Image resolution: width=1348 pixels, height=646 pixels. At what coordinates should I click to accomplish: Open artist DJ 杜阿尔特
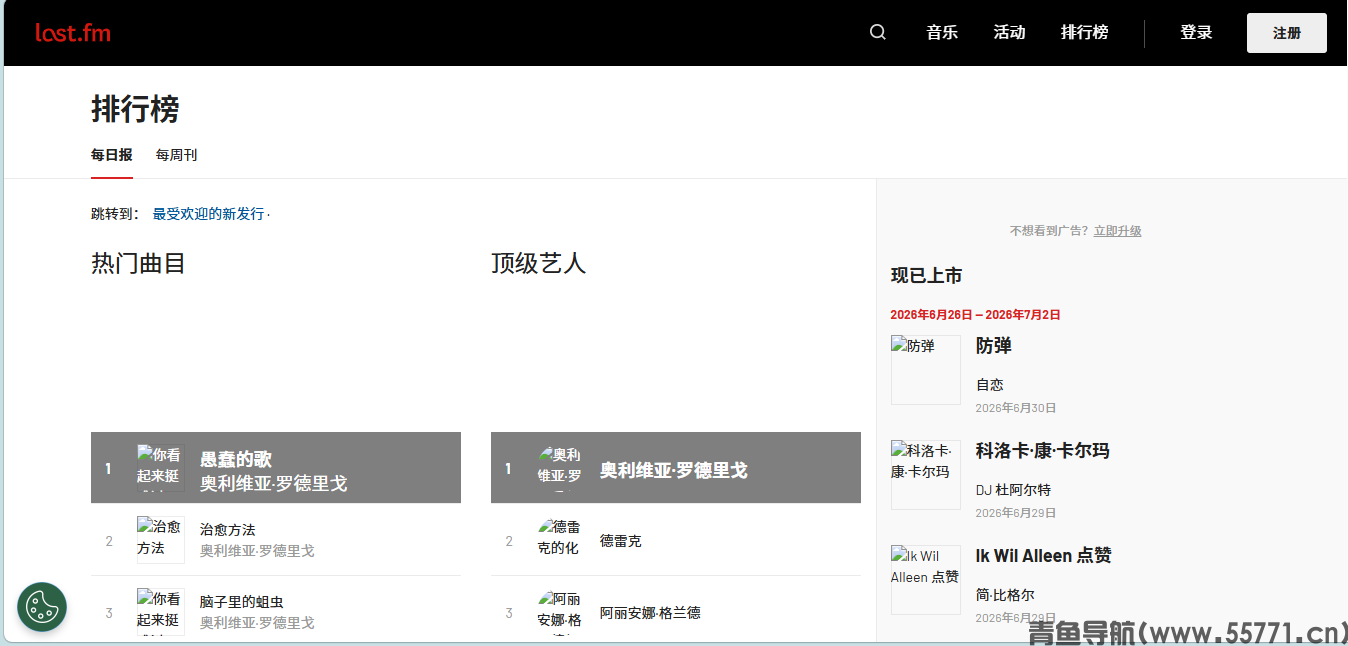[x=1013, y=490]
